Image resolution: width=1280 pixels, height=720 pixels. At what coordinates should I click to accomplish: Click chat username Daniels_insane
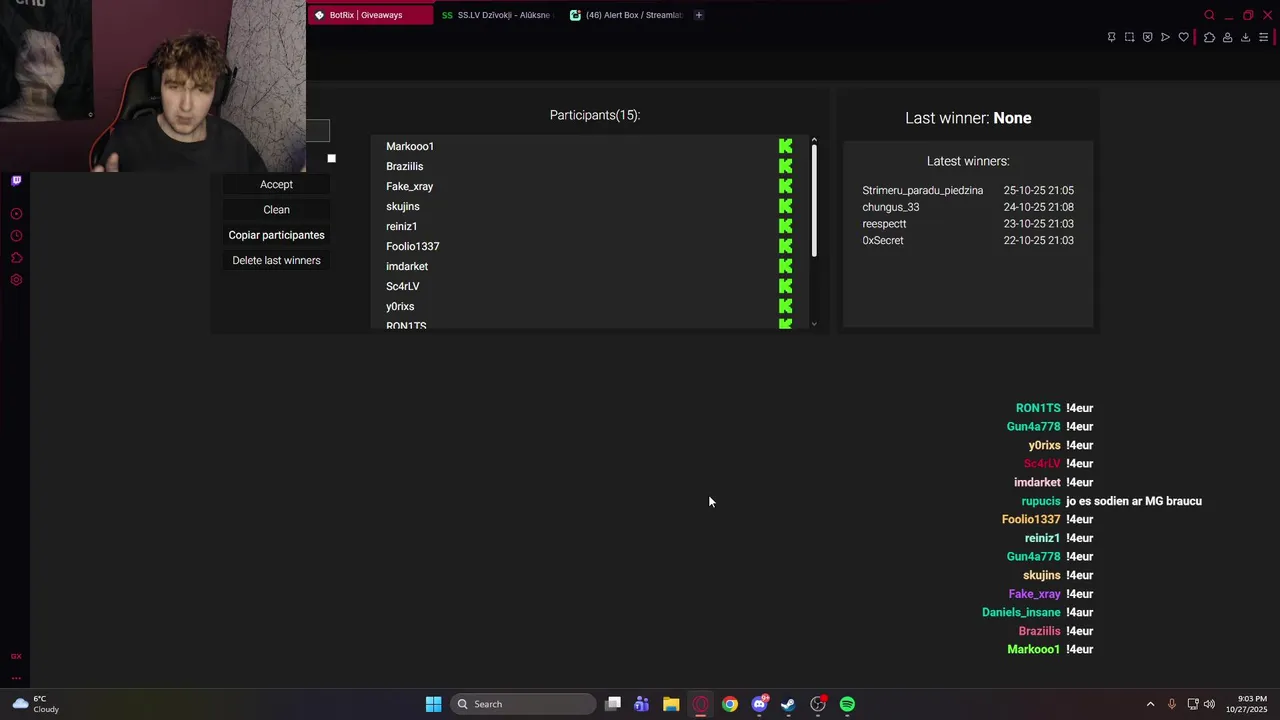tap(1021, 612)
